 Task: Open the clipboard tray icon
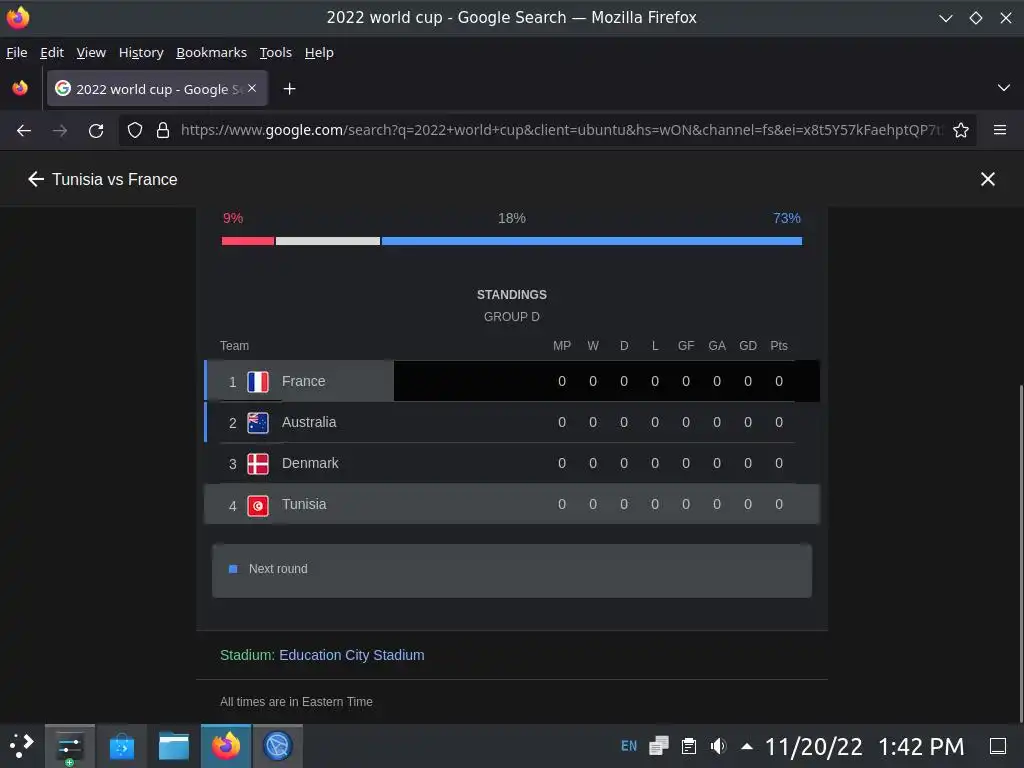pyautogui.click(x=688, y=746)
